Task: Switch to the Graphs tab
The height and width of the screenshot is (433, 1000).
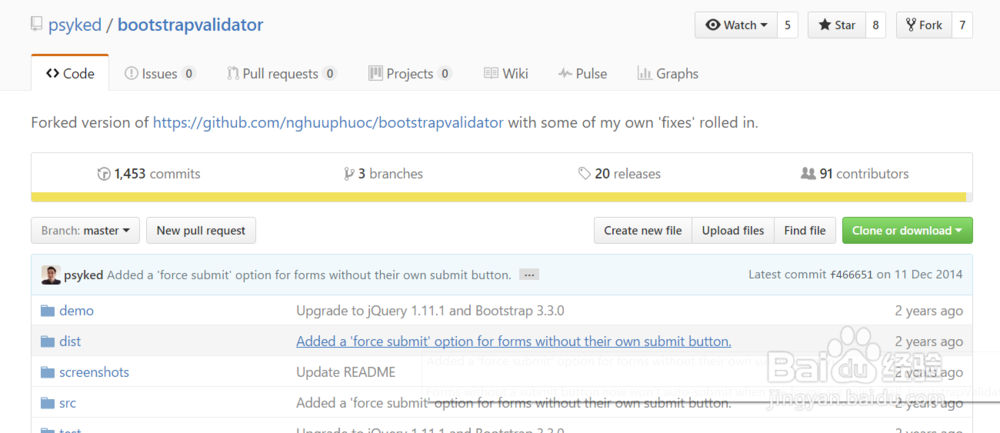Action: 668,73
